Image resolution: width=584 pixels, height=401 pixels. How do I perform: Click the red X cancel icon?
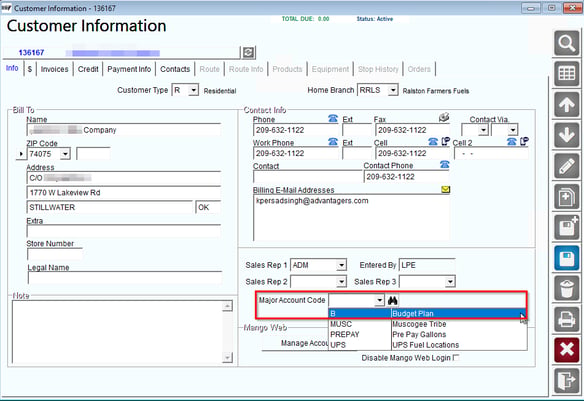(x=566, y=350)
